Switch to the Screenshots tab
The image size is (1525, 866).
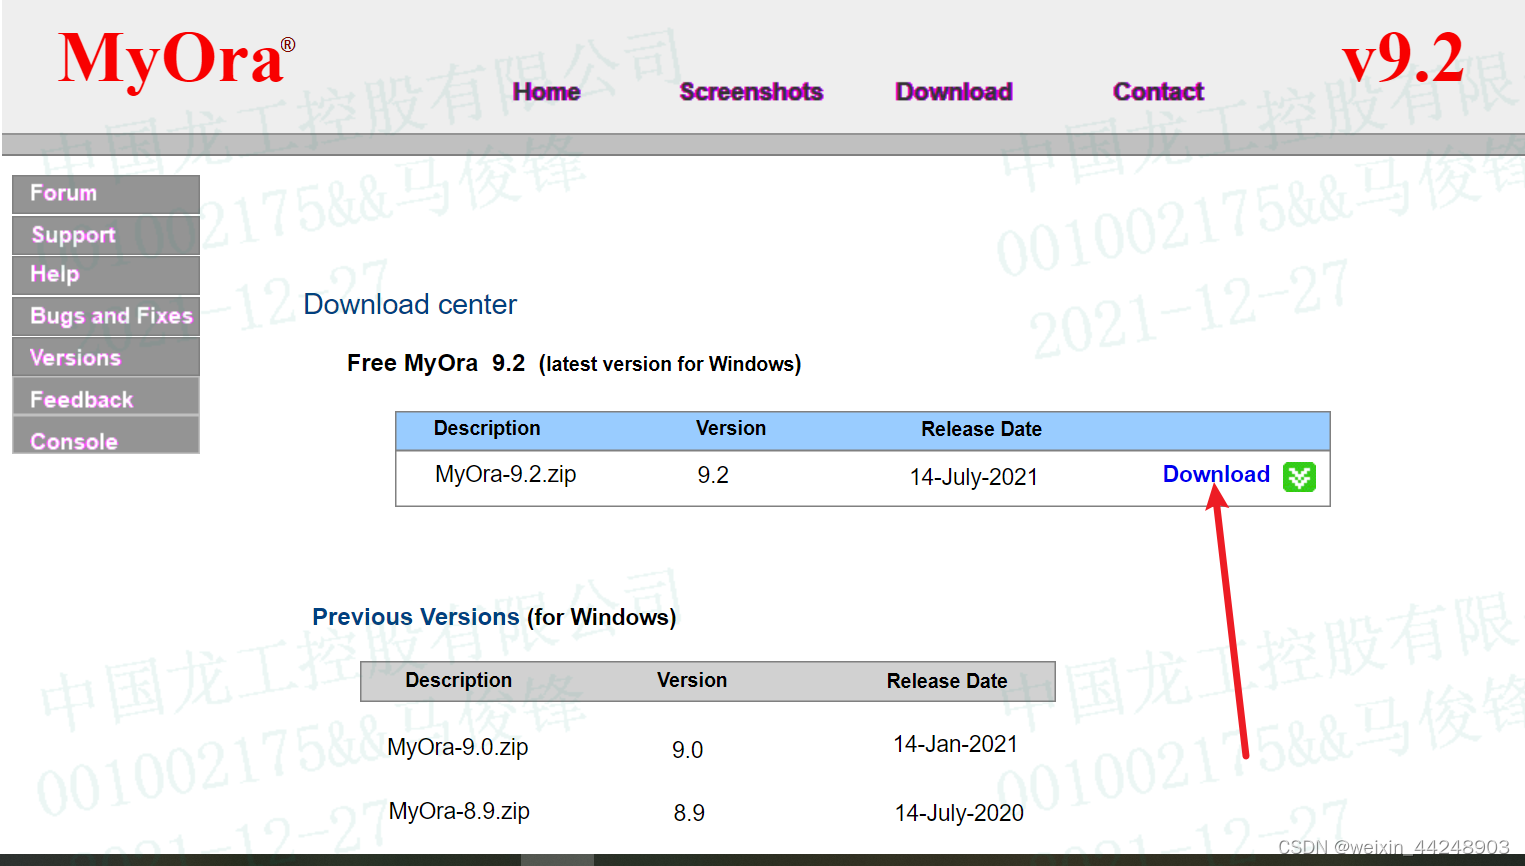pyautogui.click(x=751, y=91)
